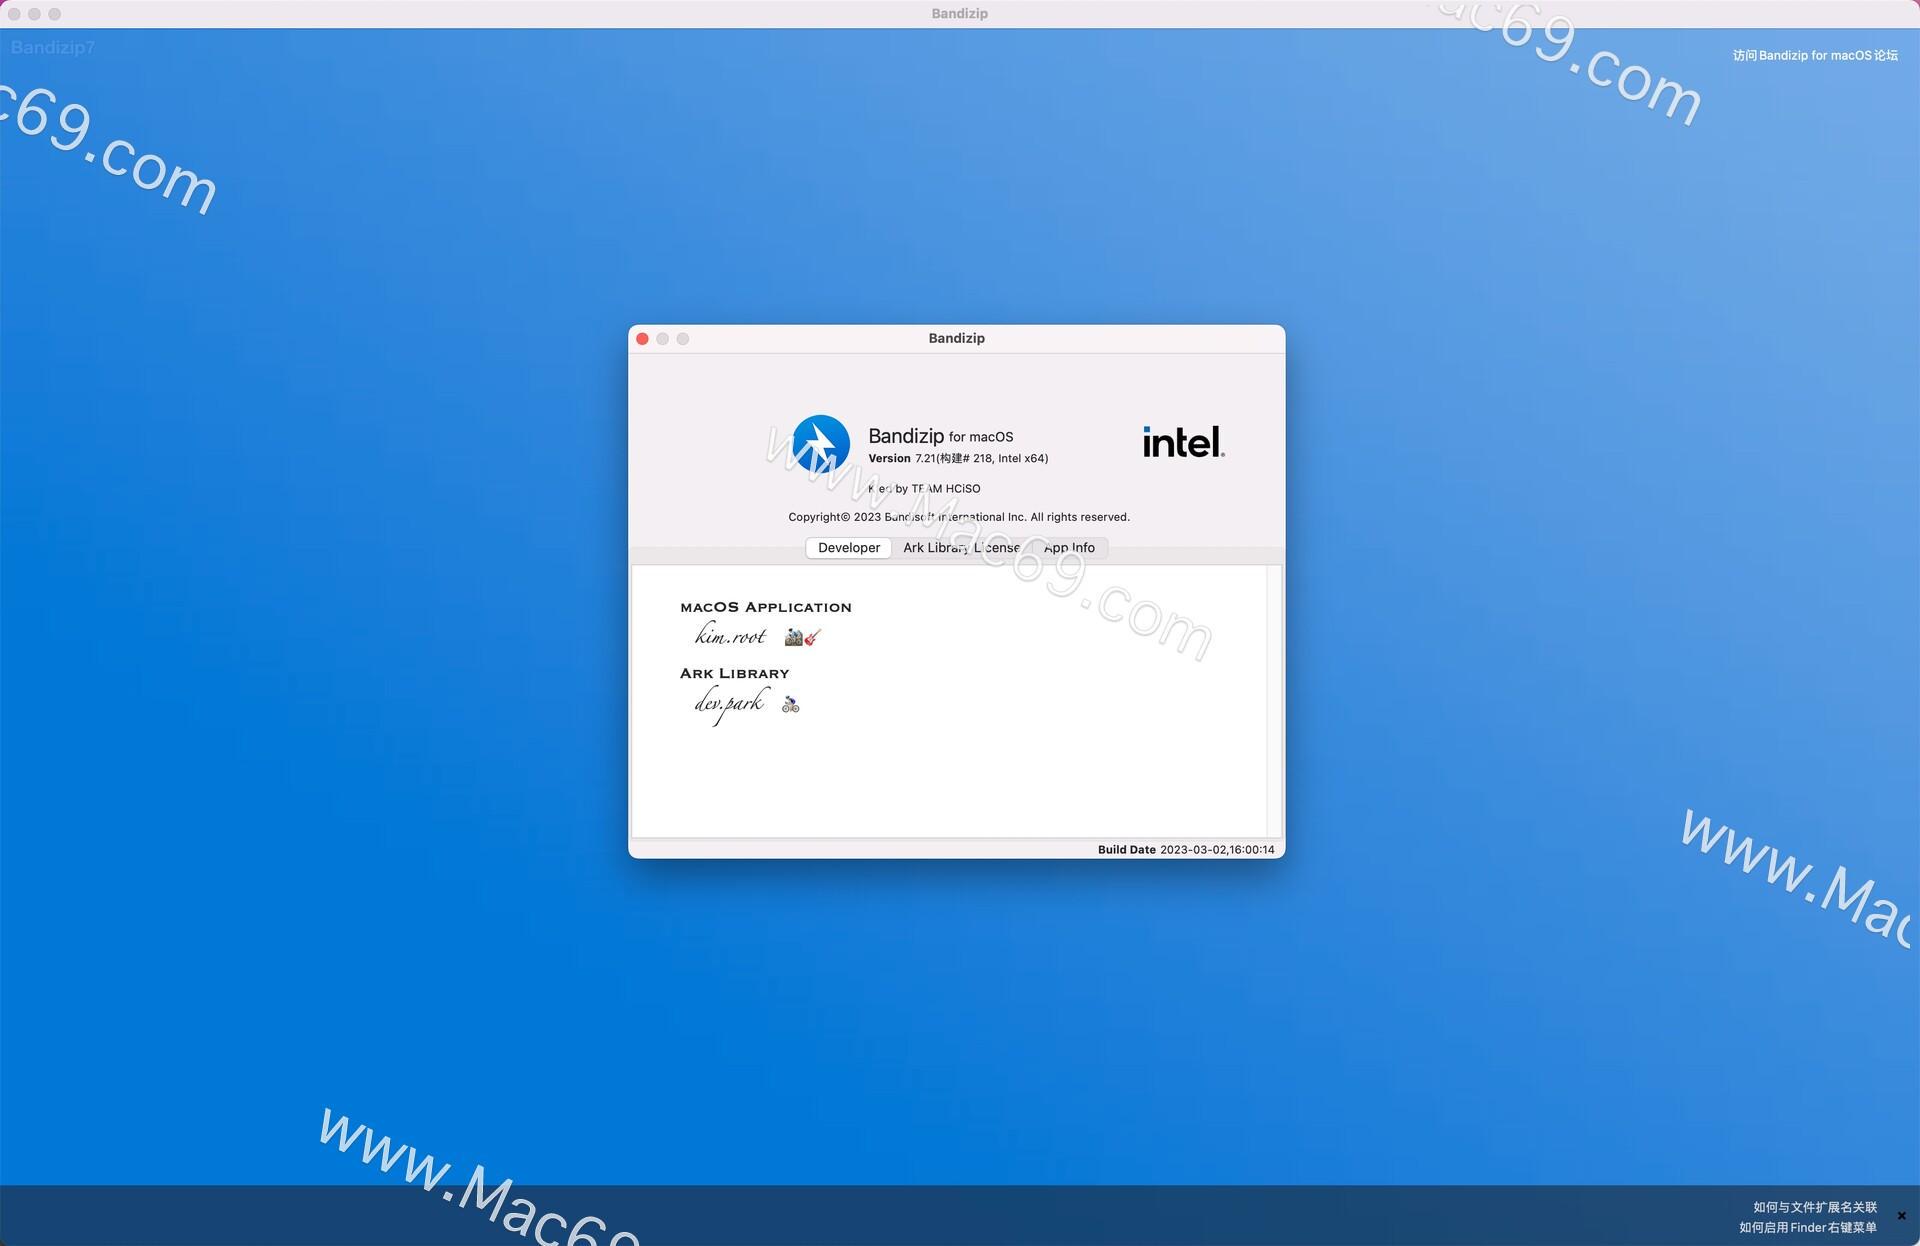Click the dev.park developer signature
Image resolution: width=1920 pixels, height=1246 pixels.
pos(730,704)
